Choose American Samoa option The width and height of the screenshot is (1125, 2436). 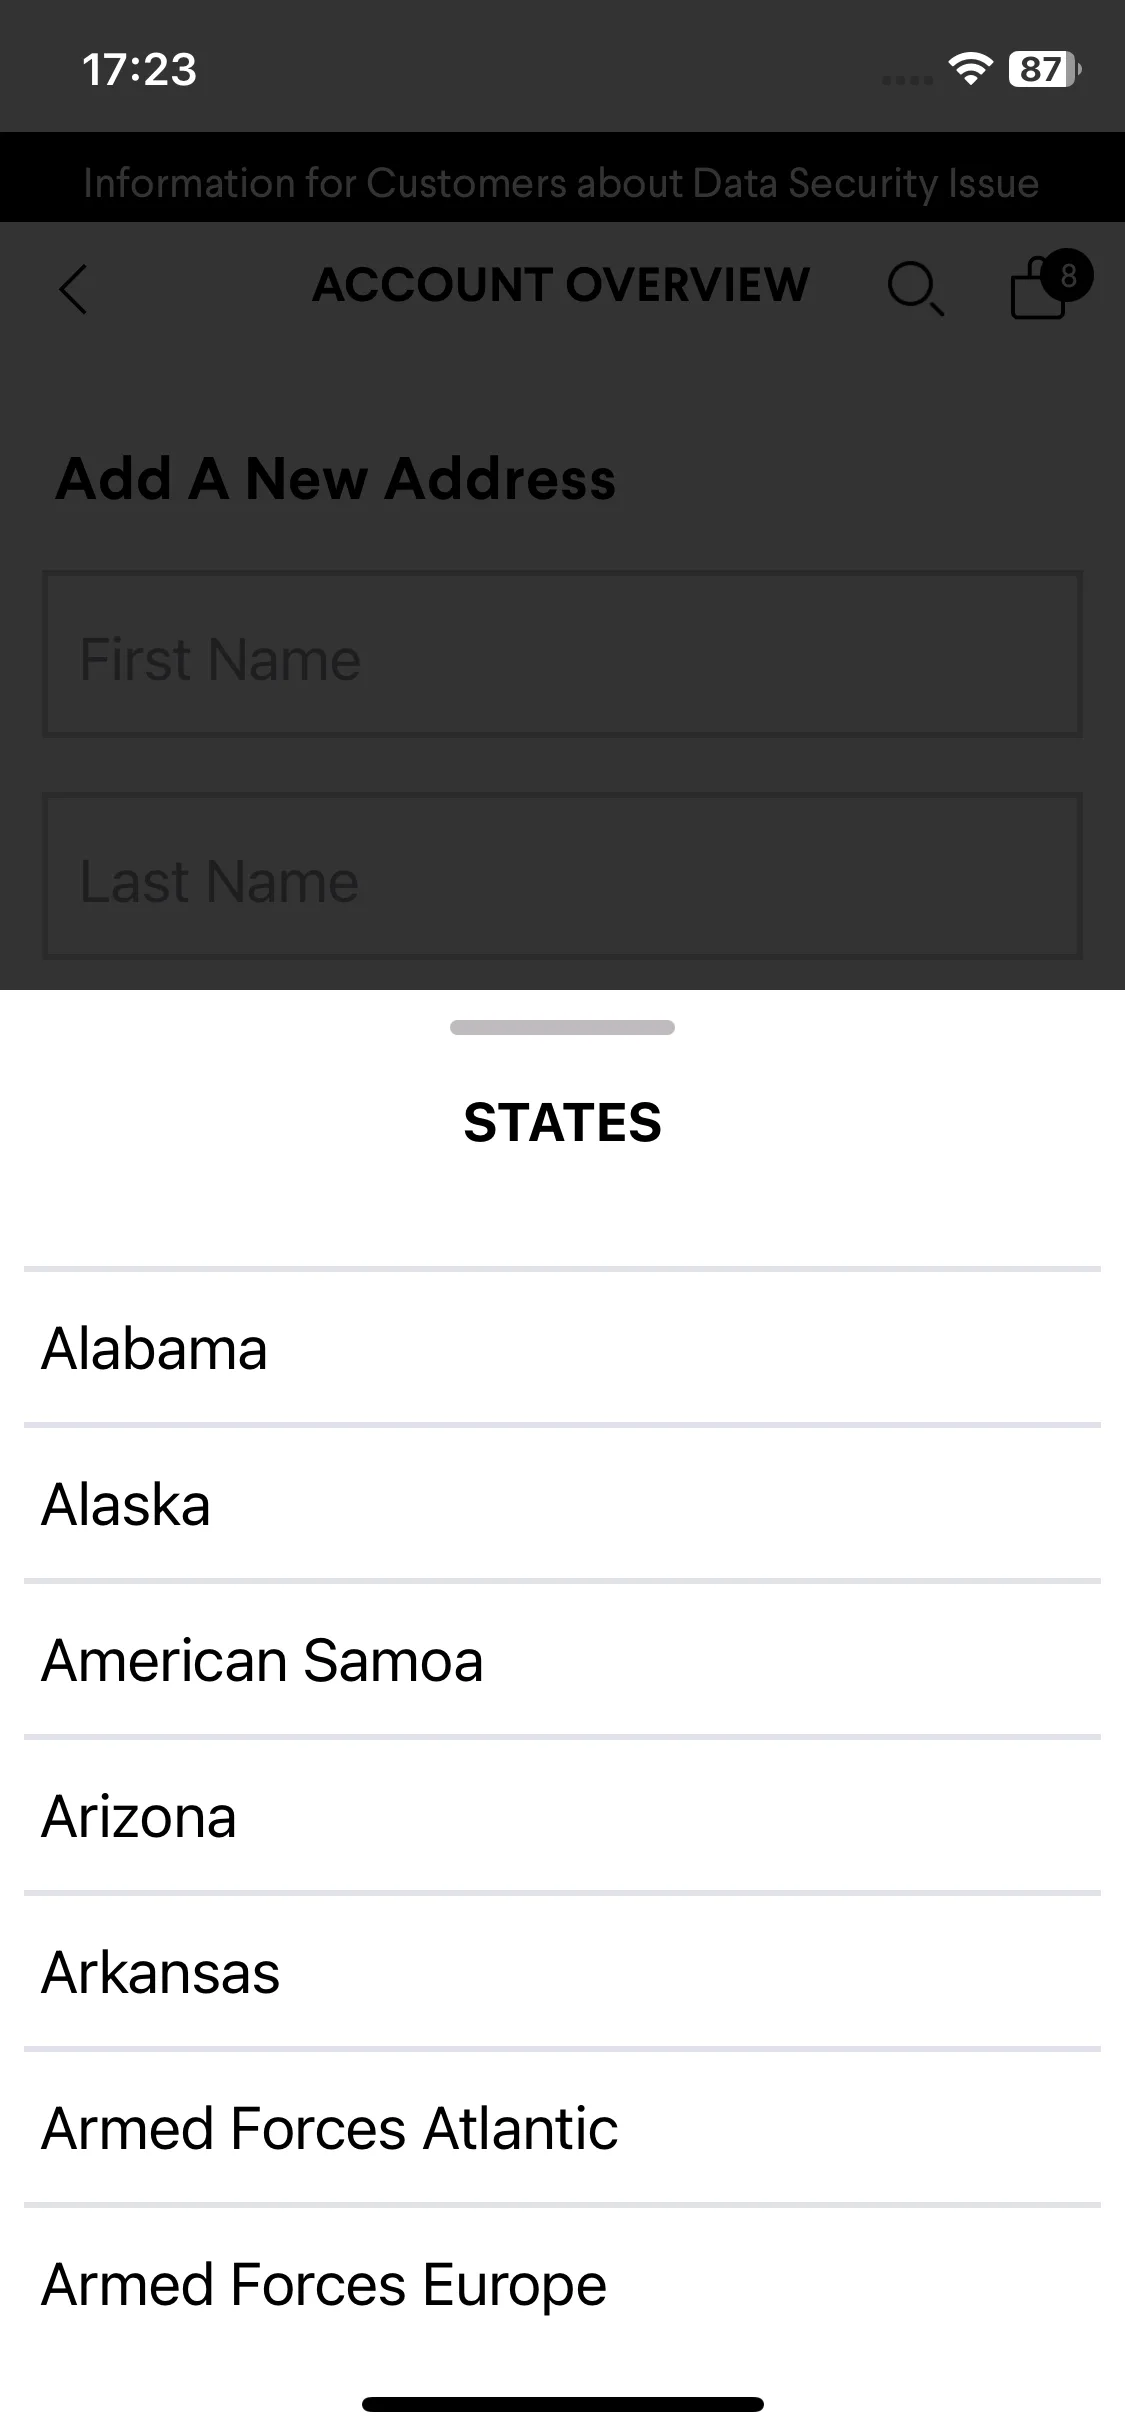562,1660
